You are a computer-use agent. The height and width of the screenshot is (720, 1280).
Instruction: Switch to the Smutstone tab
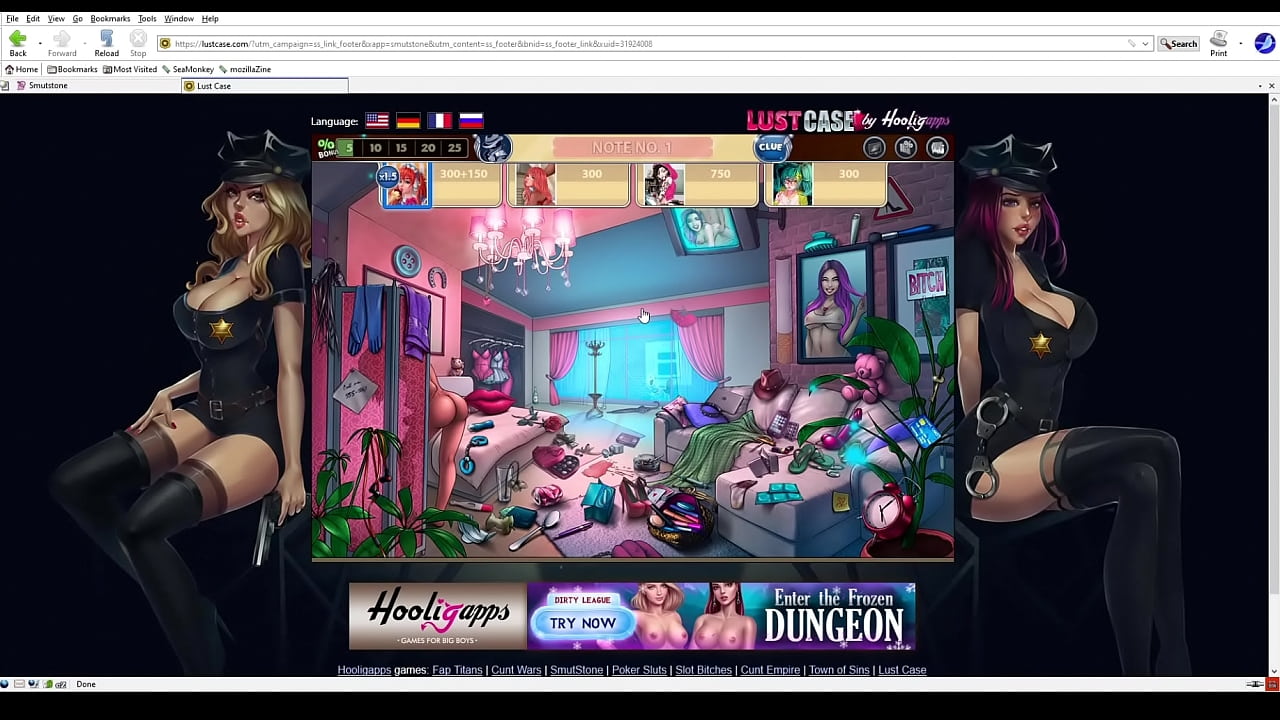click(x=44, y=85)
